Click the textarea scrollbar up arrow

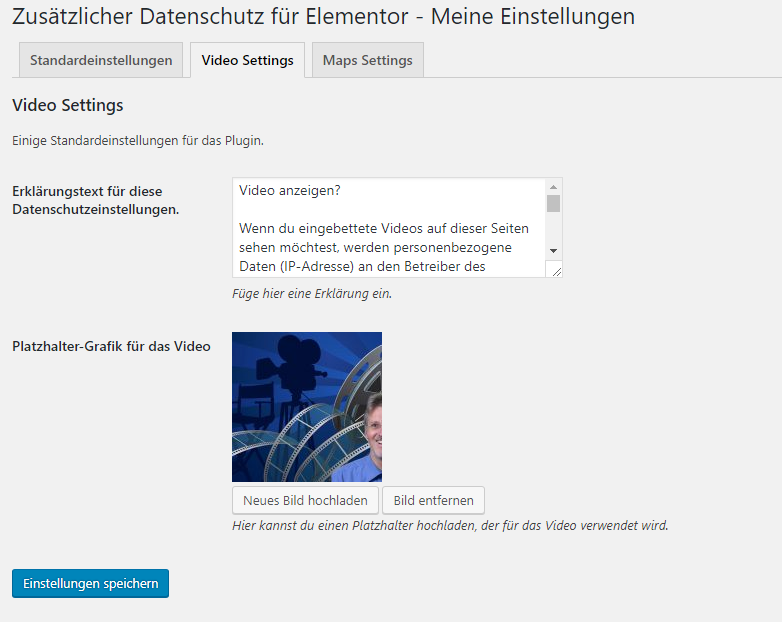553,187
